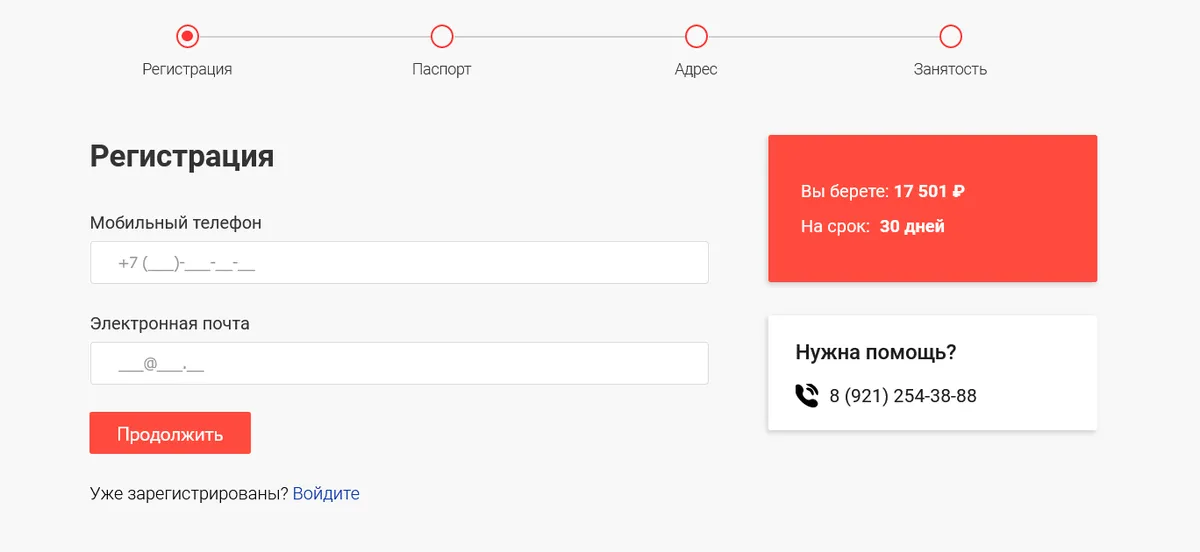Screen dimensions: 1200x552
Task: Select the Адрес step circle
Action: (x=696, y=37)
